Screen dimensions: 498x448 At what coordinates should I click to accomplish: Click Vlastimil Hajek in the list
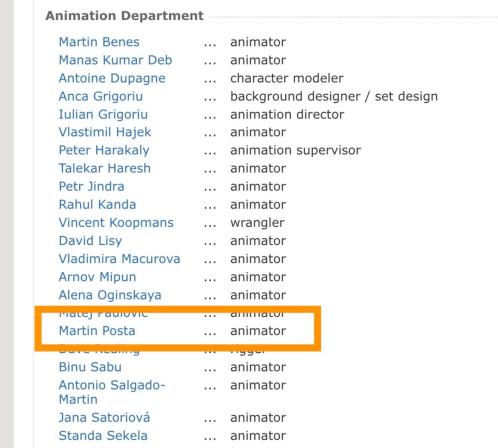coord(105,132)
